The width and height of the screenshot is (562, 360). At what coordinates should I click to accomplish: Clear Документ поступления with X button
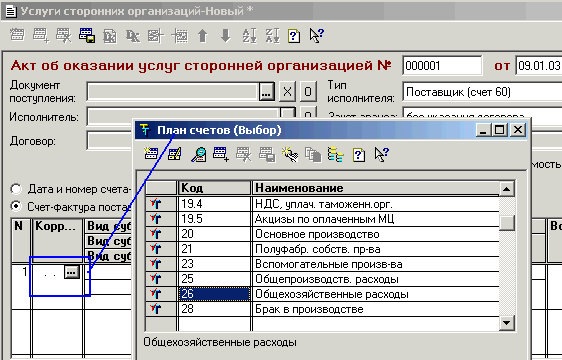(287, 92)
